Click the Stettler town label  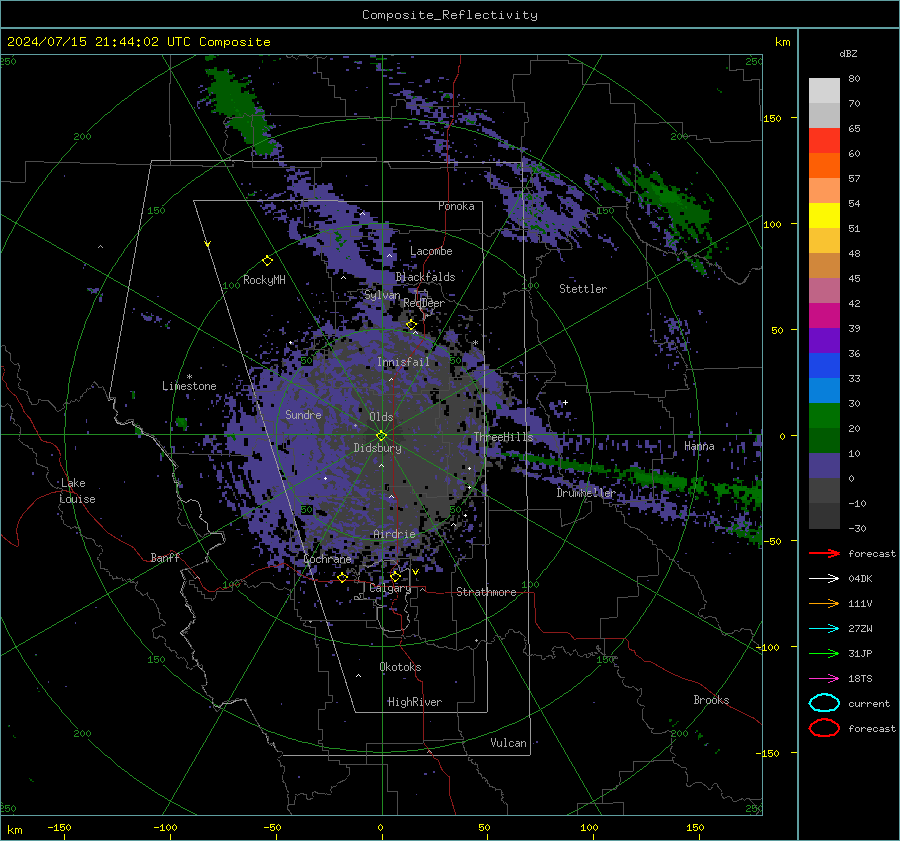pyautogui.click(x=583, y=289)
